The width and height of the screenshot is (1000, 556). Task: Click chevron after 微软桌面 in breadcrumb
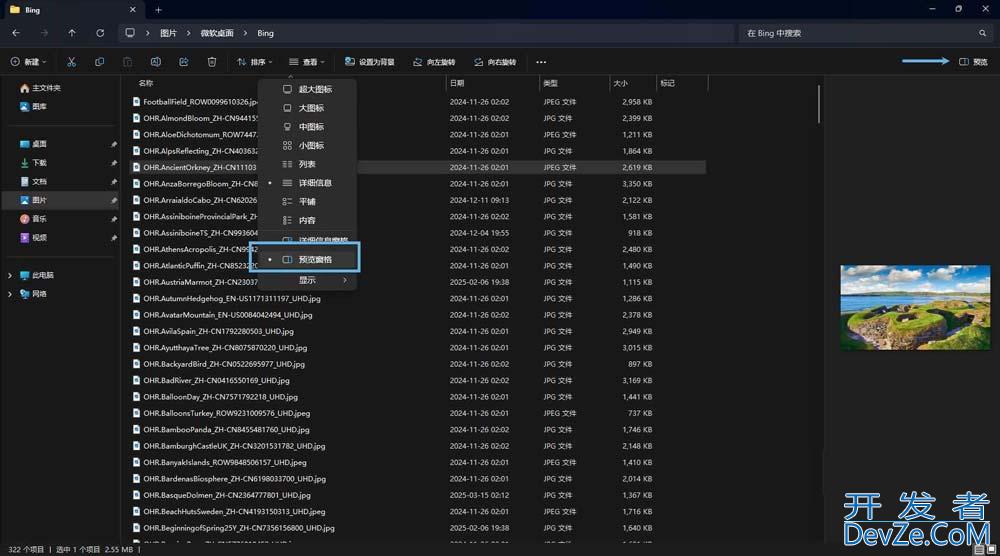(x=245, y=33)
